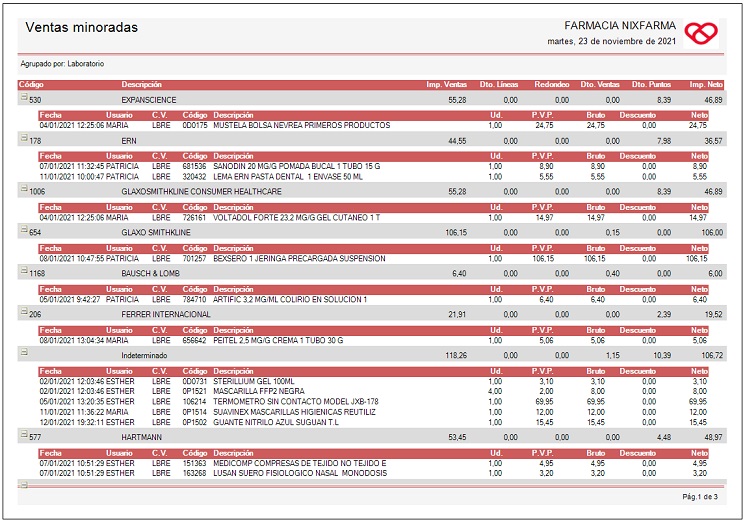Viewport: 745px width, 522px height.
Task: Click the Agrupado por: Laboratorio label
Action: click(62, 64)
